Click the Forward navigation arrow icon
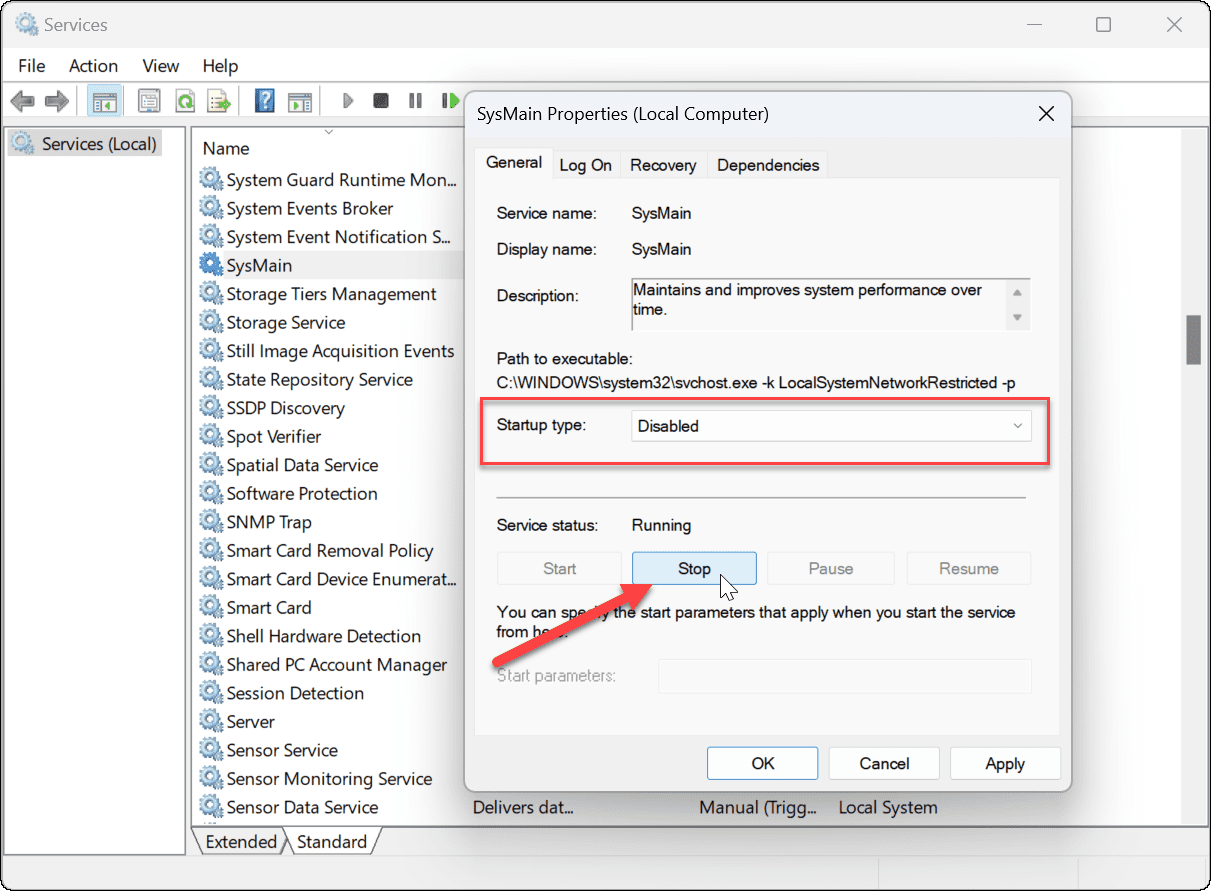Viewport: 1211px width, 891px height. [57, 100]
